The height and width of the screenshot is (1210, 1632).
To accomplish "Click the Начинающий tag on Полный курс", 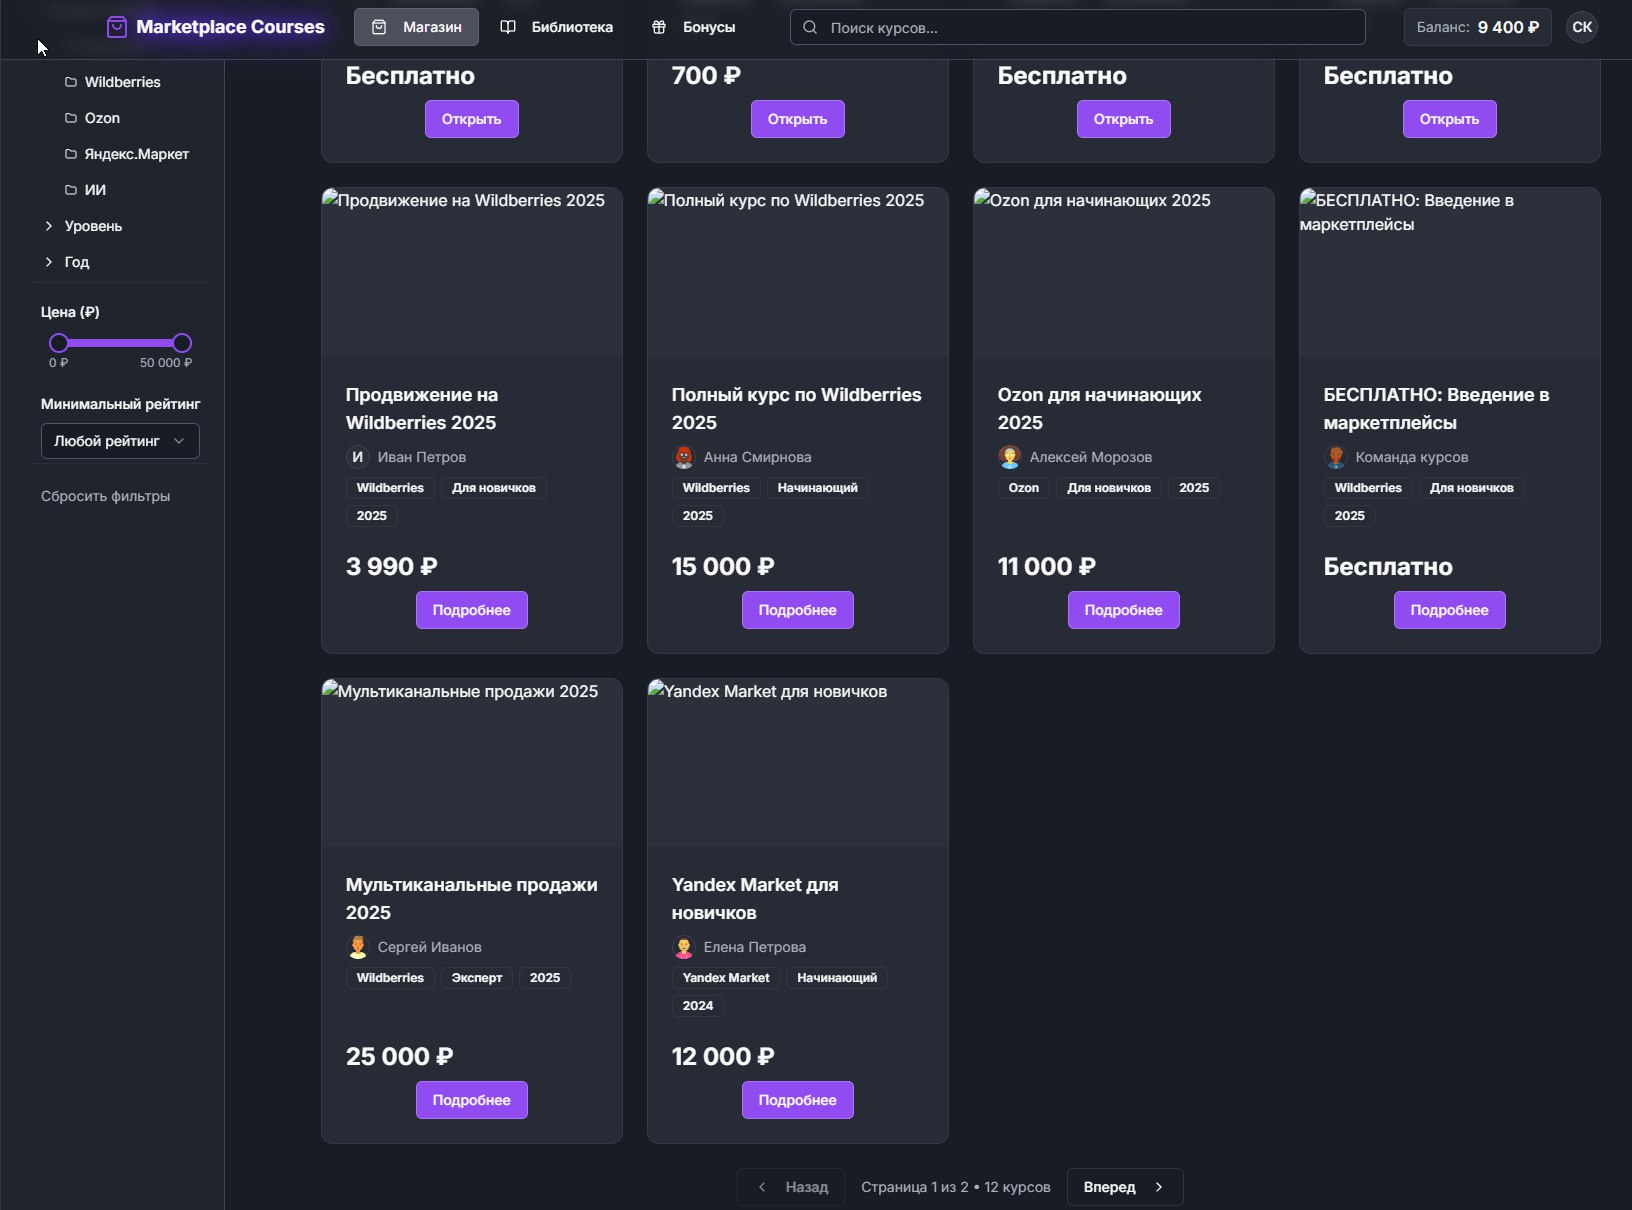I will tap(818, 488).
